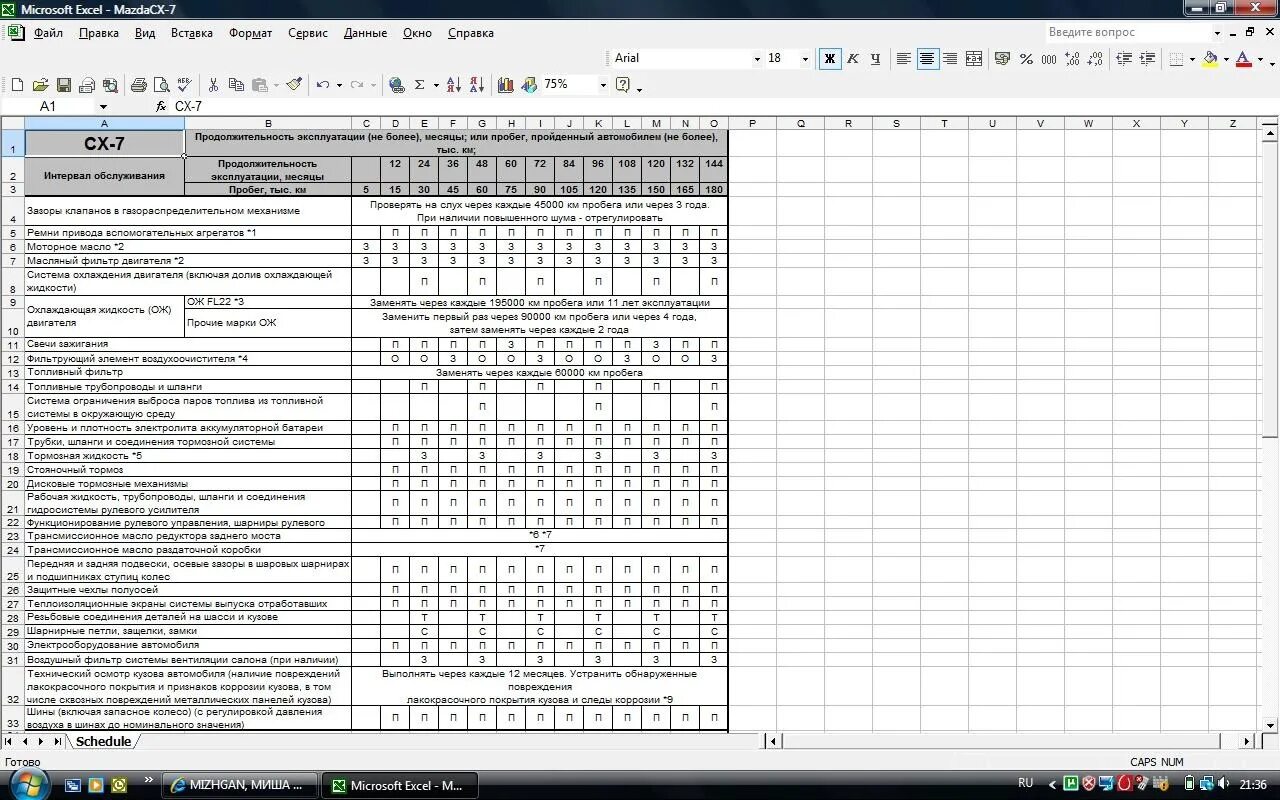Go to the last sheet tab arrow
The height and width of the screenshot is (800, 1280).
56,742
